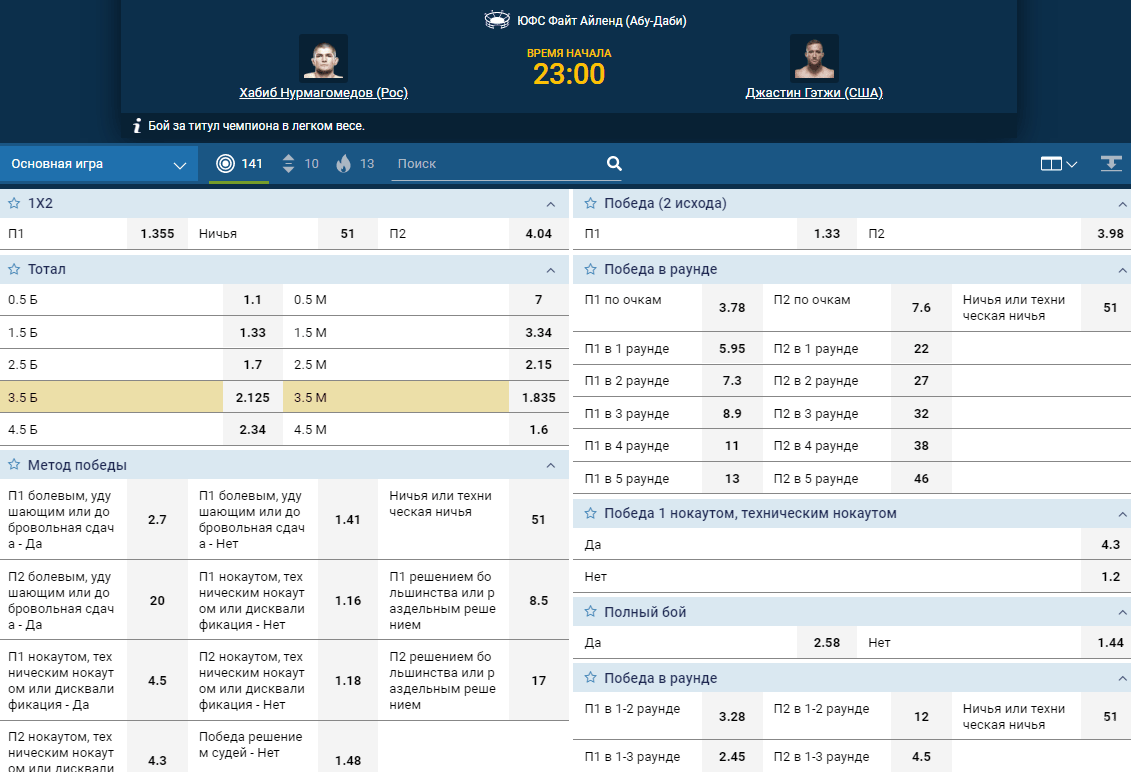Open Джастин Гэтжи (США) fighter link

[x=814, y=92]
